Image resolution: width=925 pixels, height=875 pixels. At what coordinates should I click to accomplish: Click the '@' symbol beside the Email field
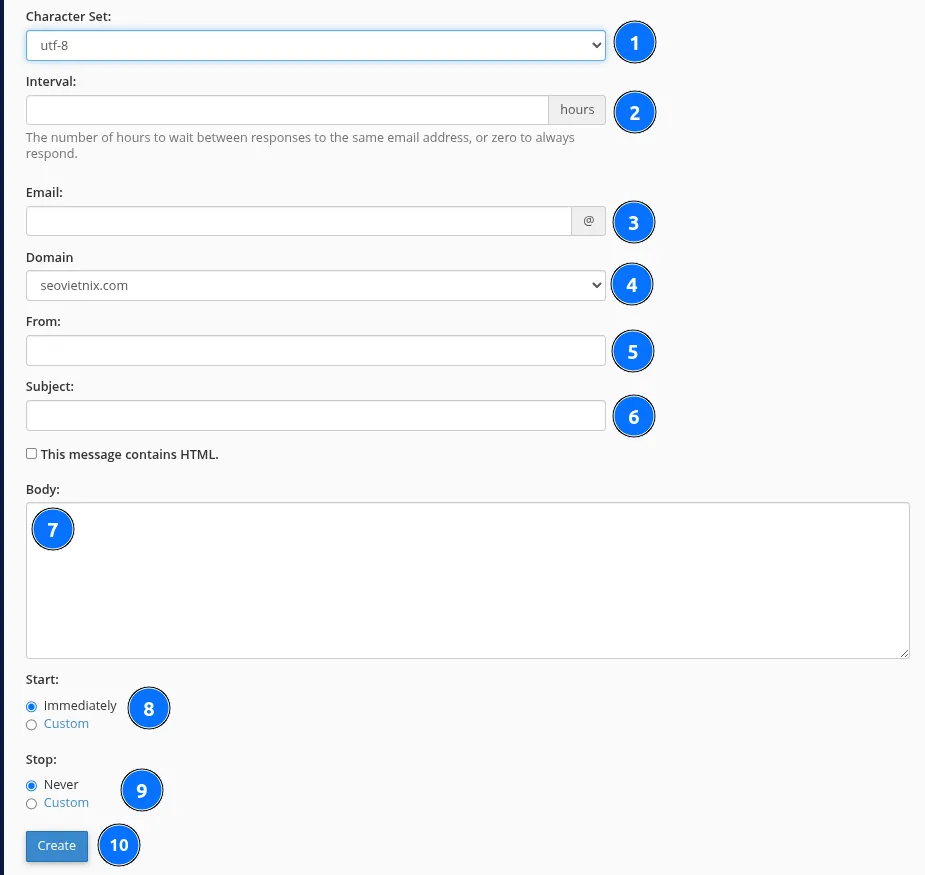(x=588, y=221)
